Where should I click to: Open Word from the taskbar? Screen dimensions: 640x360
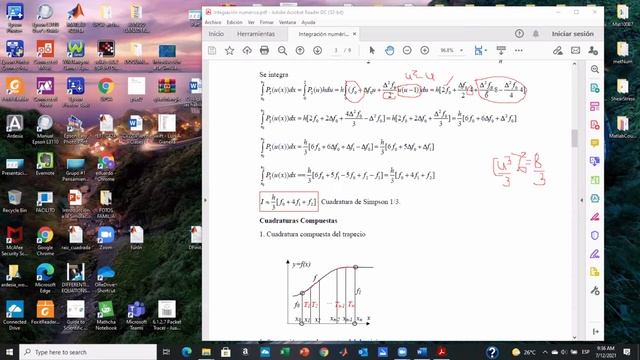pyautogui.click(x=422, y=352)
